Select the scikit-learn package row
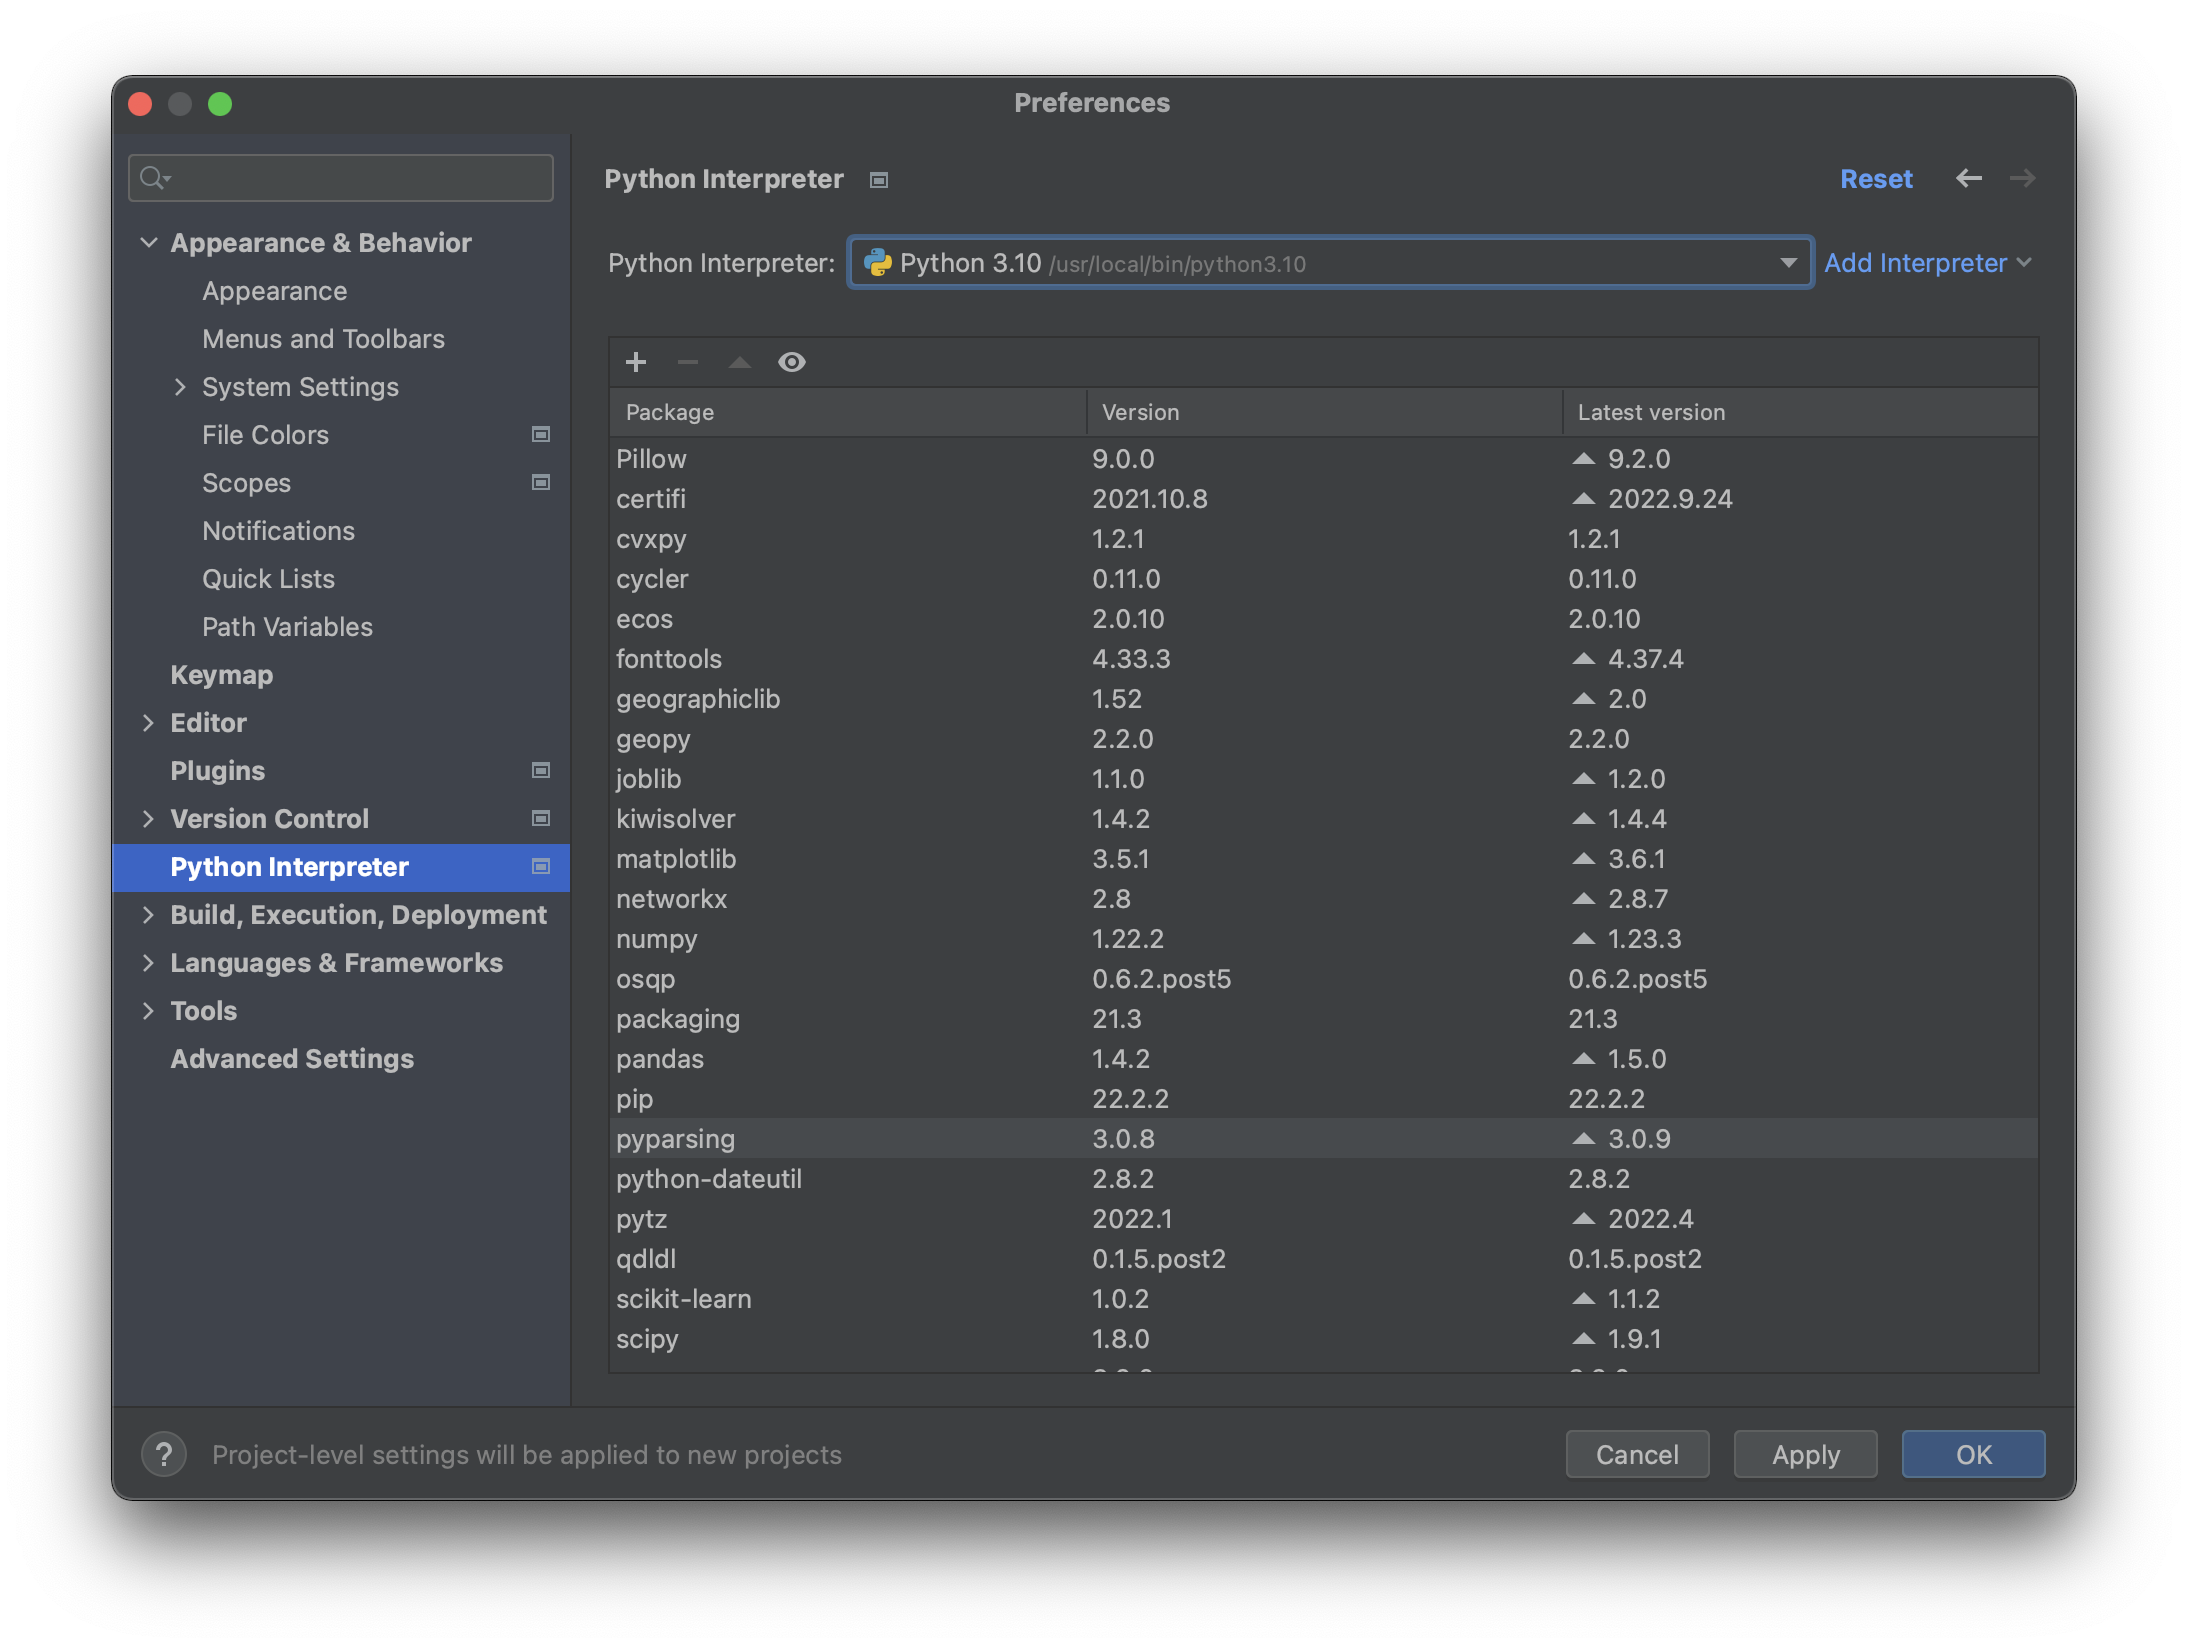The image size is (2188, 1648). point(1324,1299)
